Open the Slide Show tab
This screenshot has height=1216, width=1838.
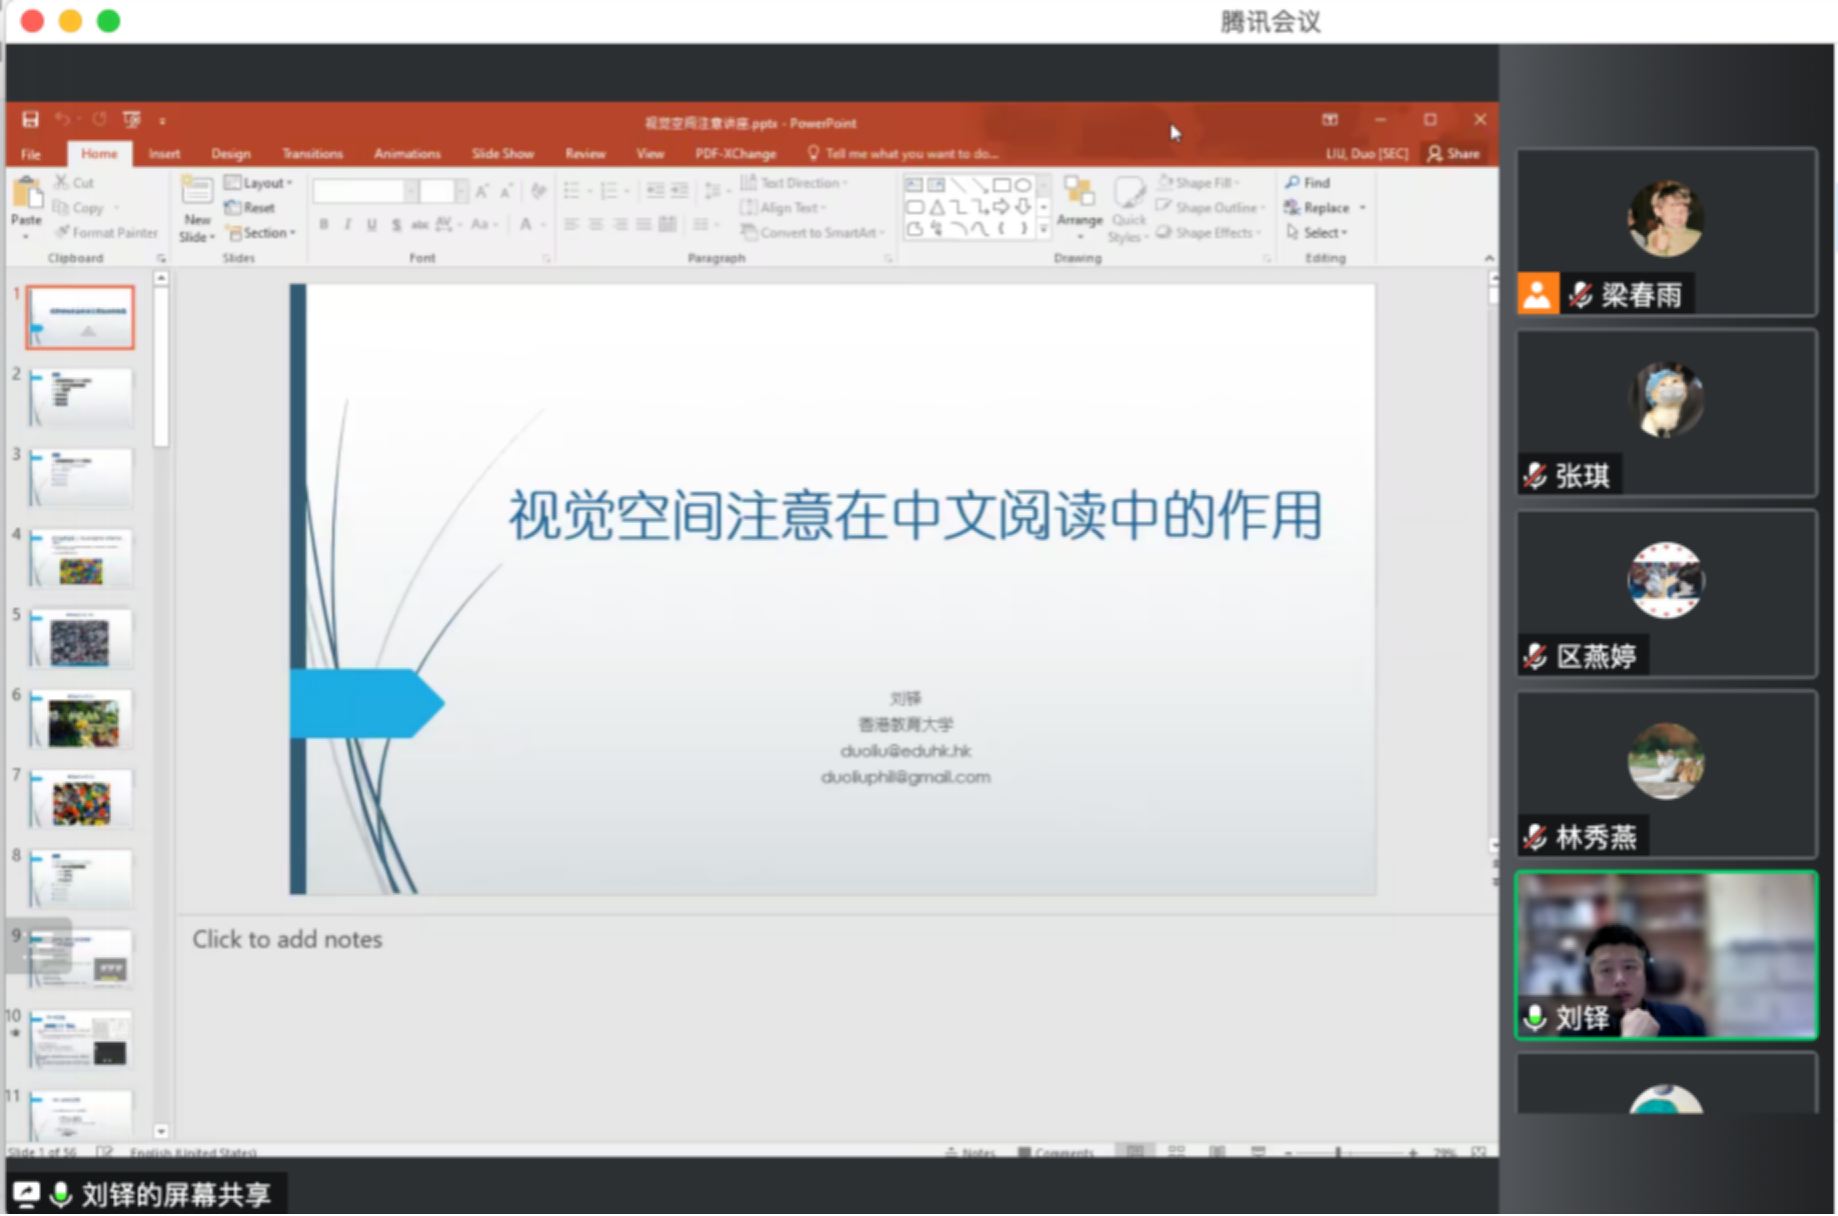tap(502, 154)
